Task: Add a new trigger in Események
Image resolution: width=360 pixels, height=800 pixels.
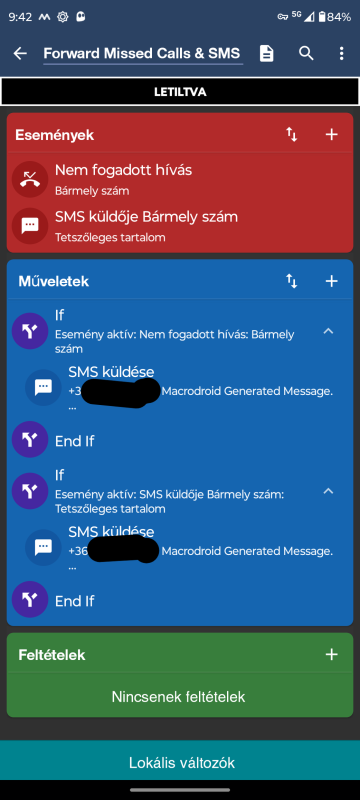Action: (x=331, y=135)
